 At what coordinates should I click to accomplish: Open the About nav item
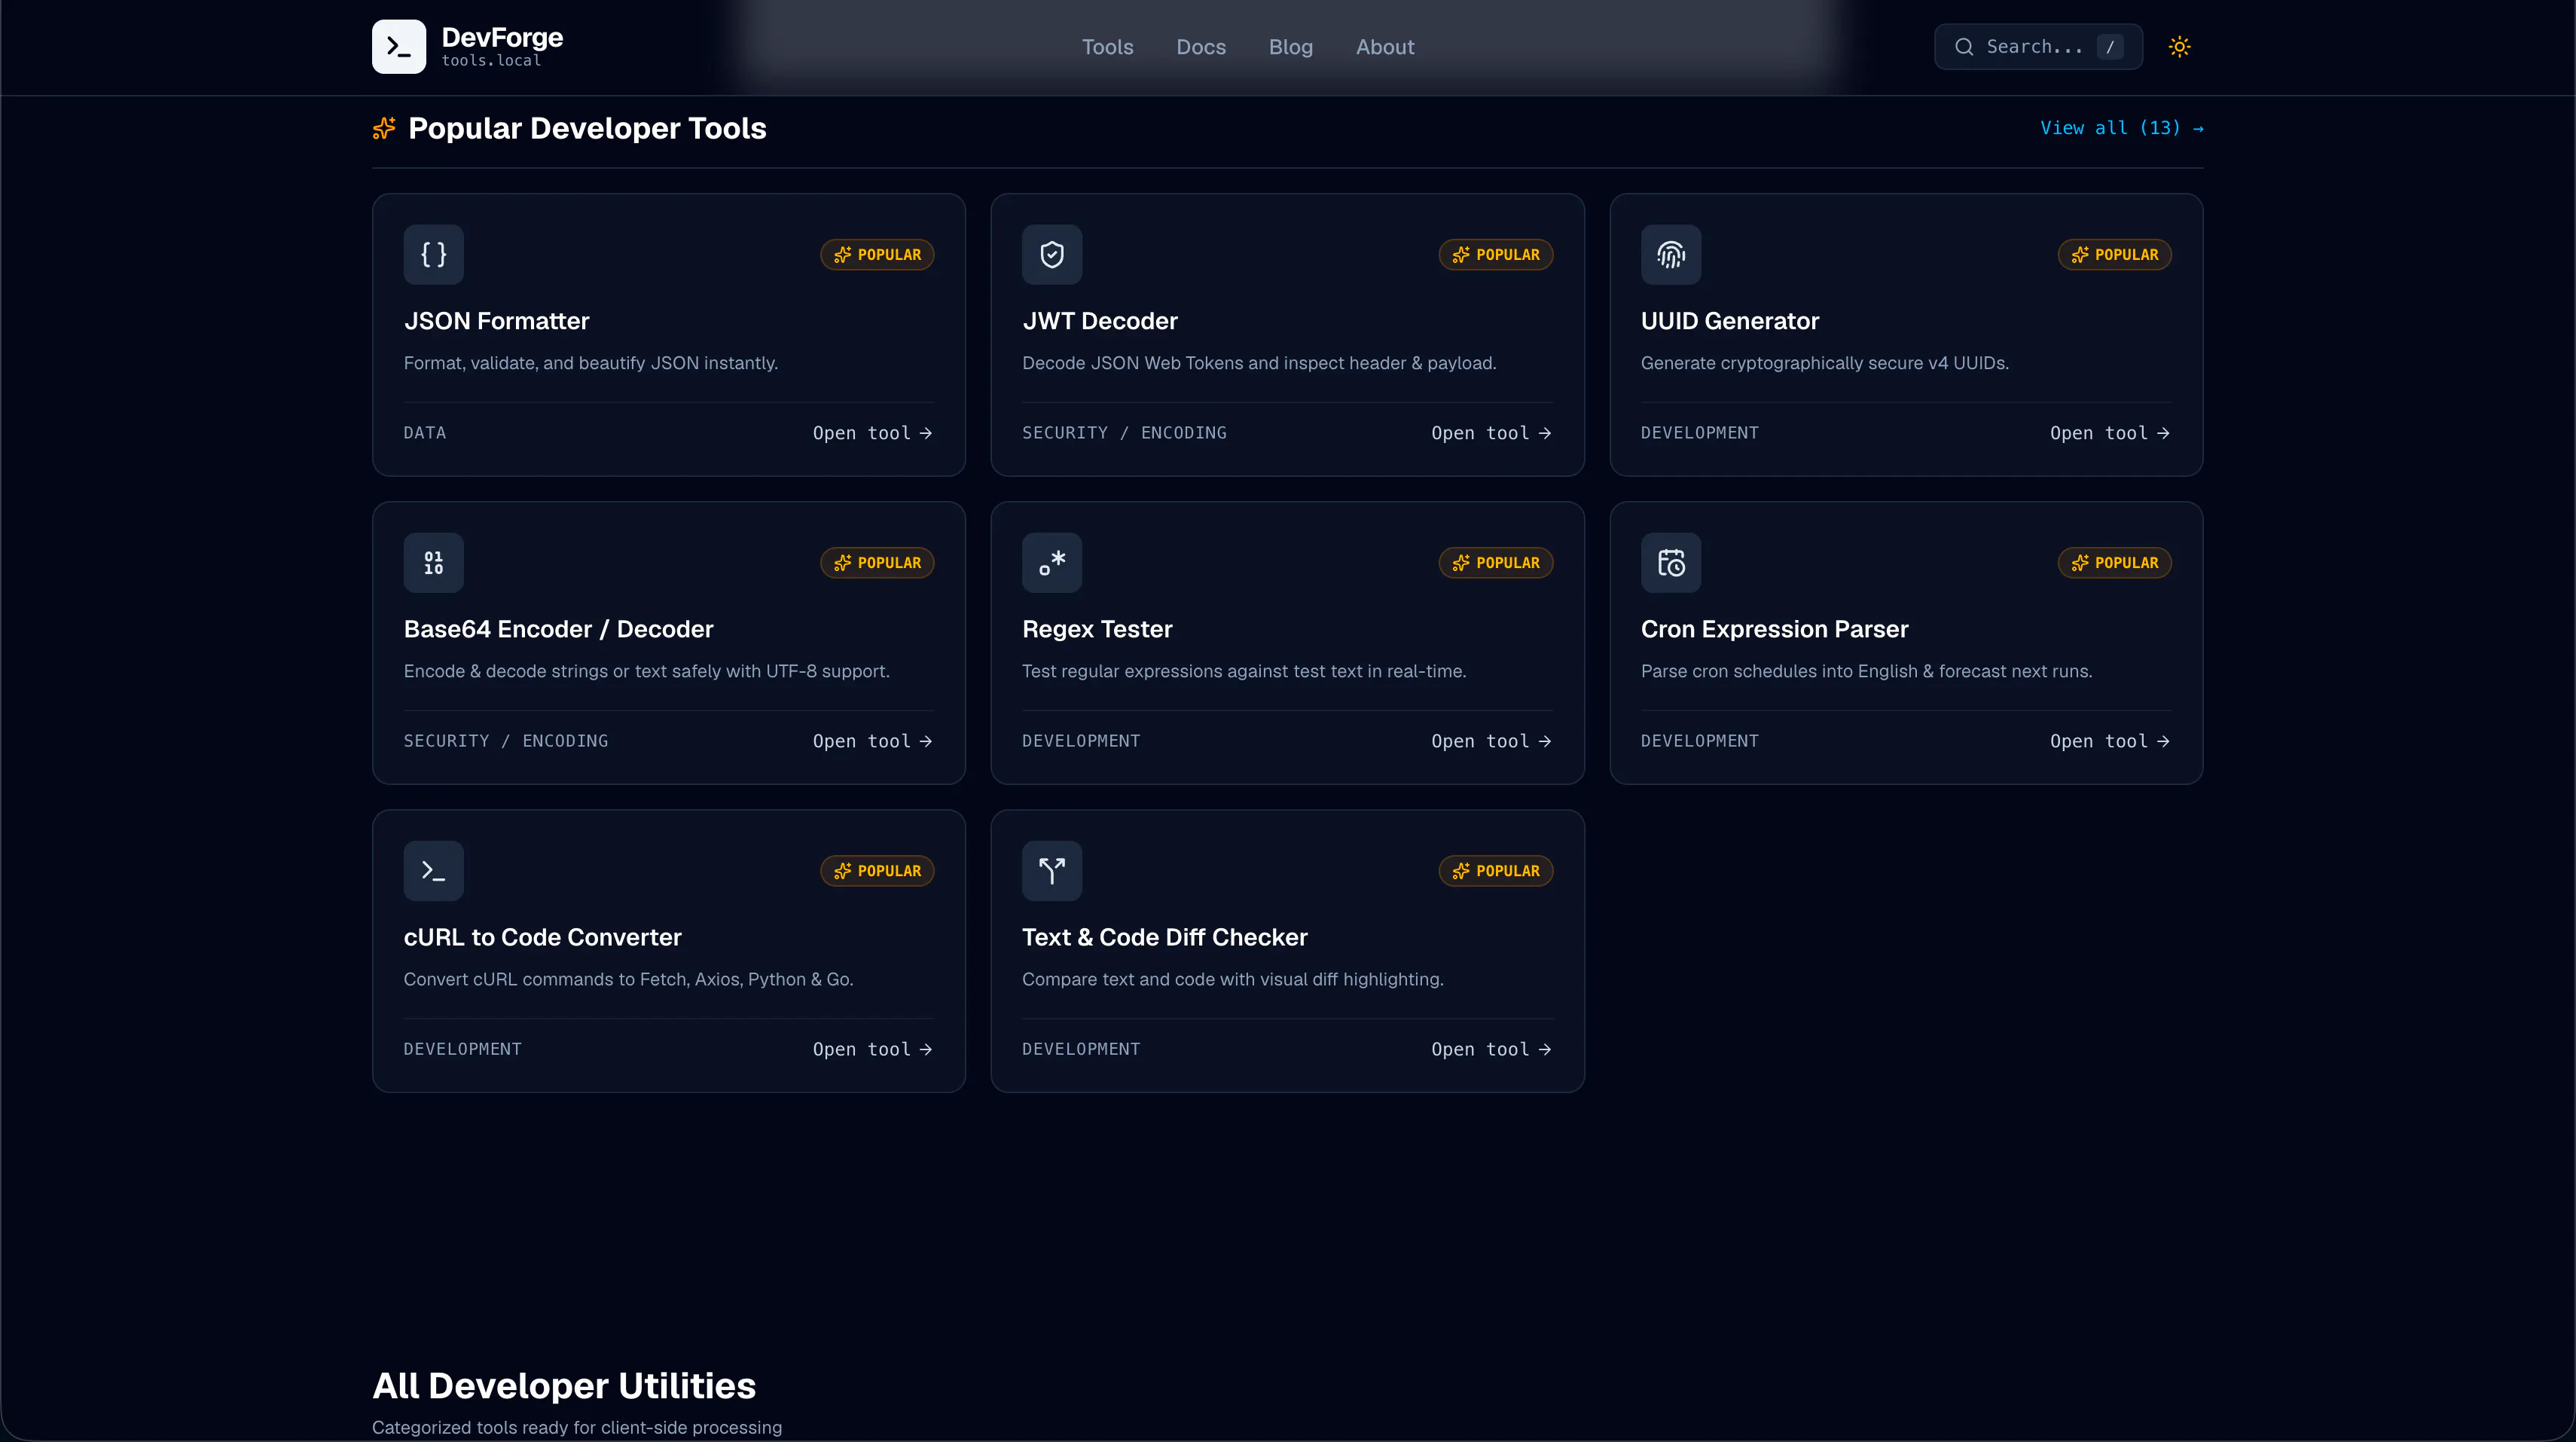pos(1384,47)
